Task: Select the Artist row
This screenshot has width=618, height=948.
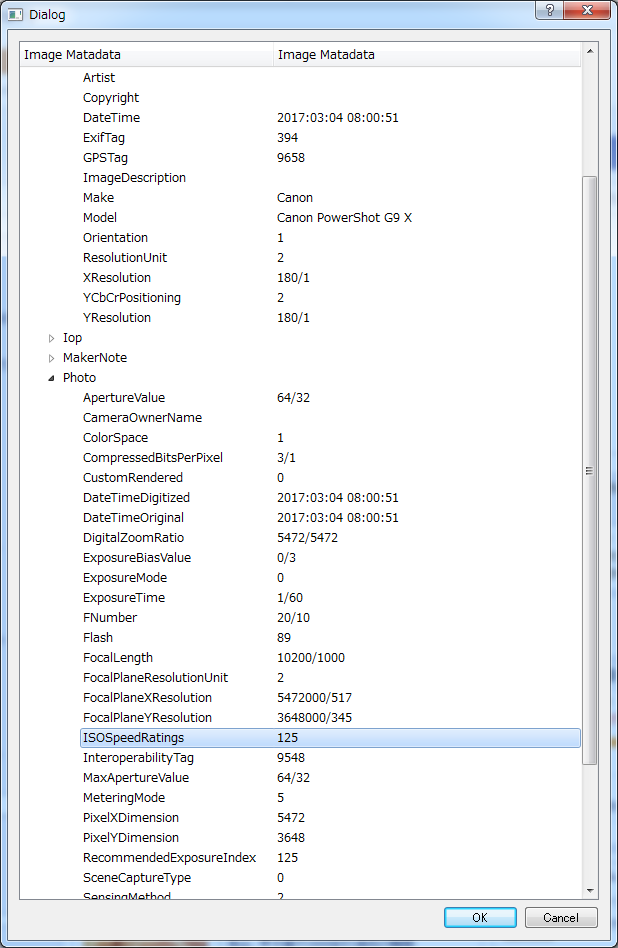Action: tap(330, 77)
